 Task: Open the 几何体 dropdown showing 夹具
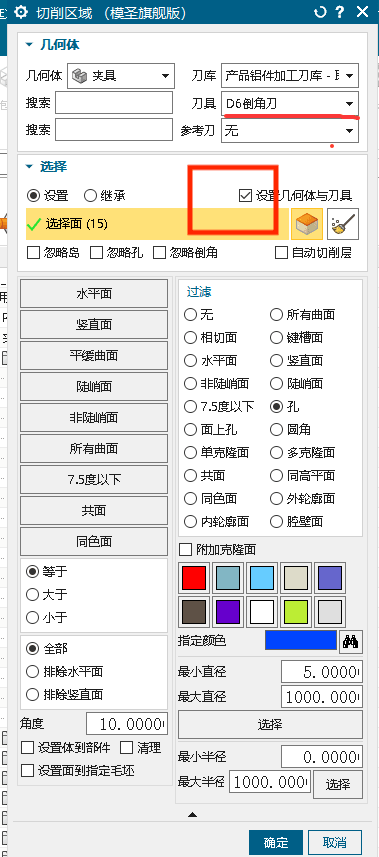pyautogui.click(x=121, y=75)
